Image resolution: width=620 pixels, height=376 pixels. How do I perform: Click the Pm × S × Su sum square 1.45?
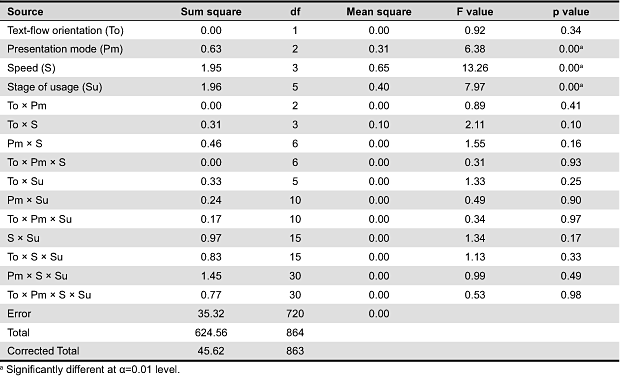pyautogui.click(x=211, y=276)
